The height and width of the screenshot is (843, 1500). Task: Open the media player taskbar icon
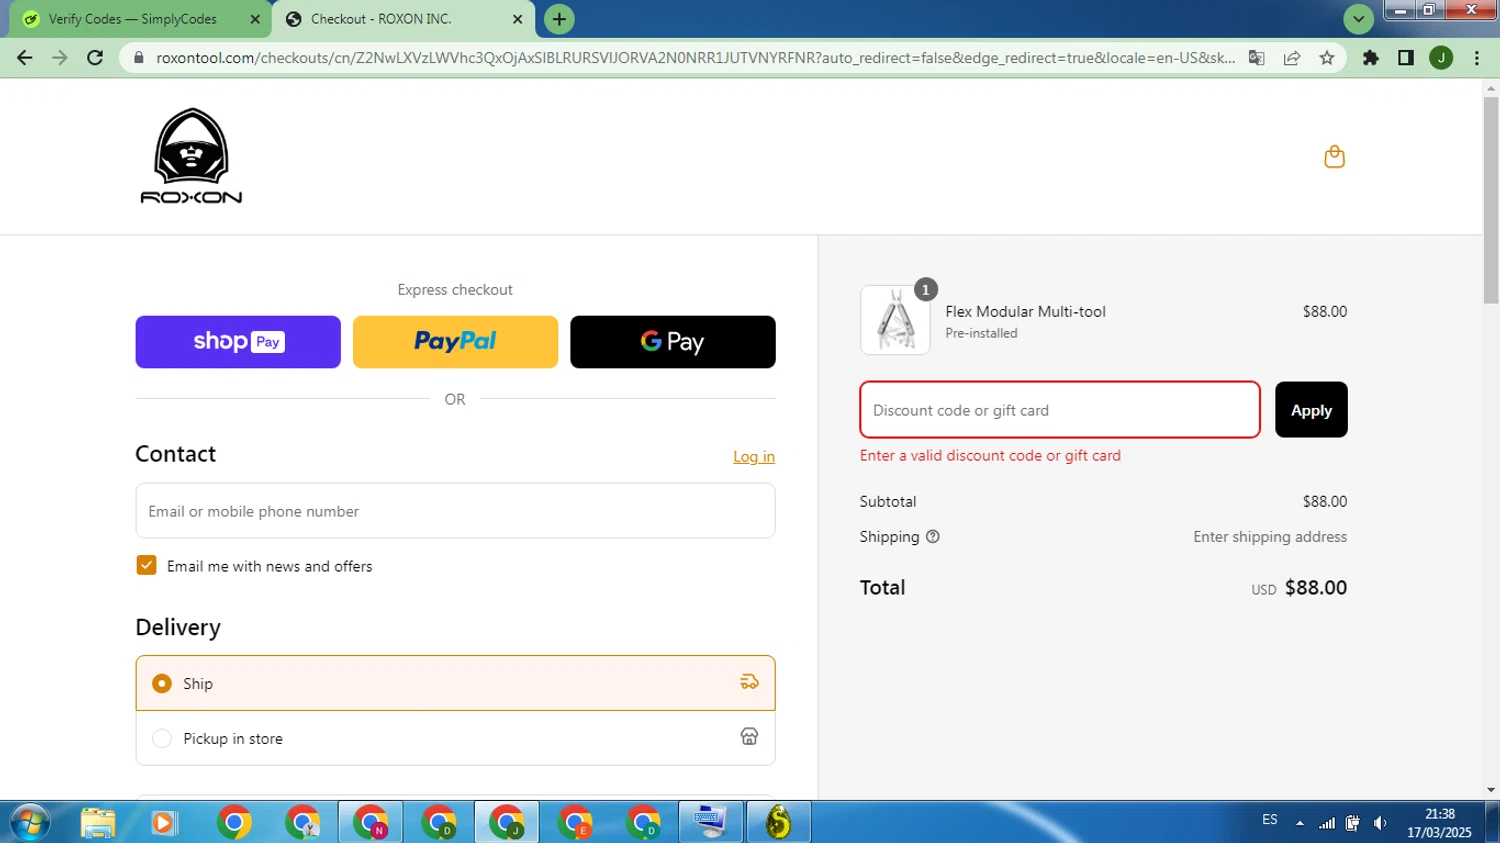pyautogui.click(x=163, y=823)
